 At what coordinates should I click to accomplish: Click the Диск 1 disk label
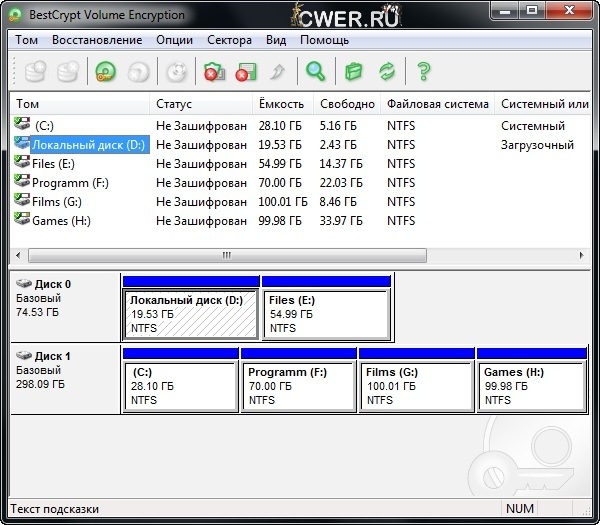pyautogui.click(x=52, y=356)
